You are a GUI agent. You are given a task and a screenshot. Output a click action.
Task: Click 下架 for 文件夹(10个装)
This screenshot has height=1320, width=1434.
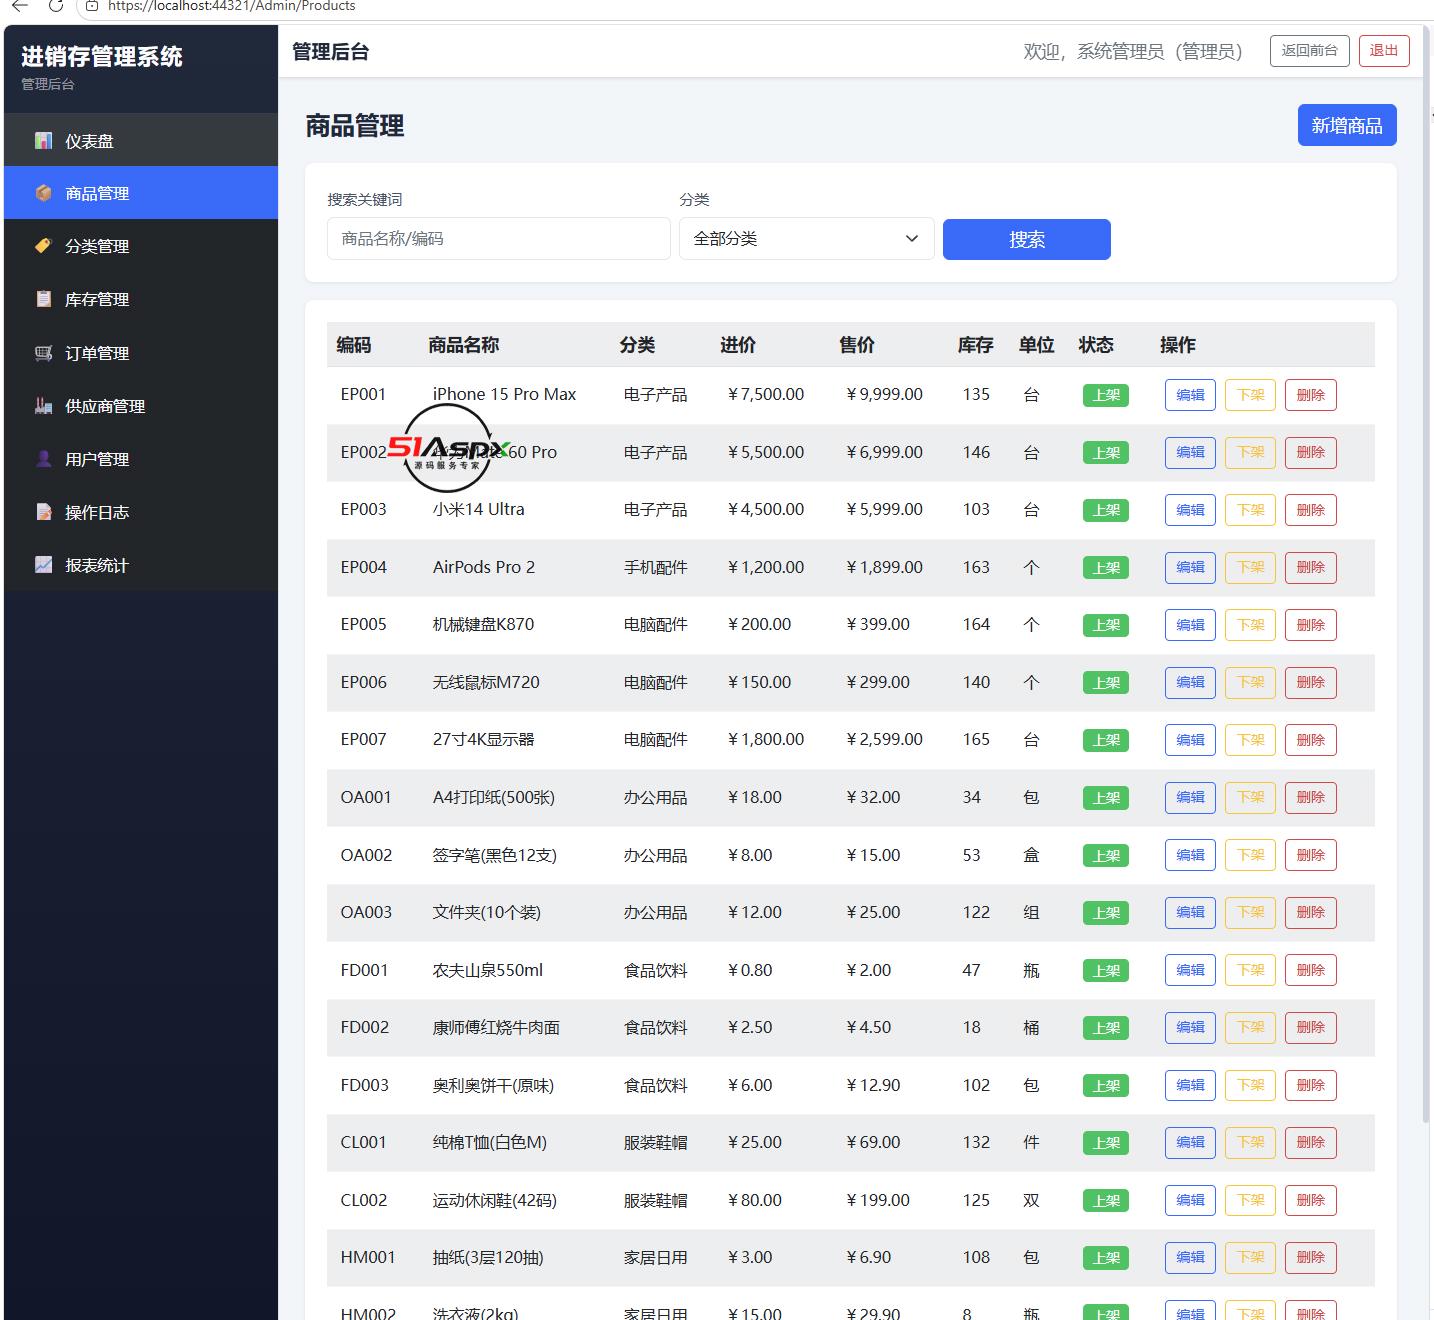(1250, 912)
